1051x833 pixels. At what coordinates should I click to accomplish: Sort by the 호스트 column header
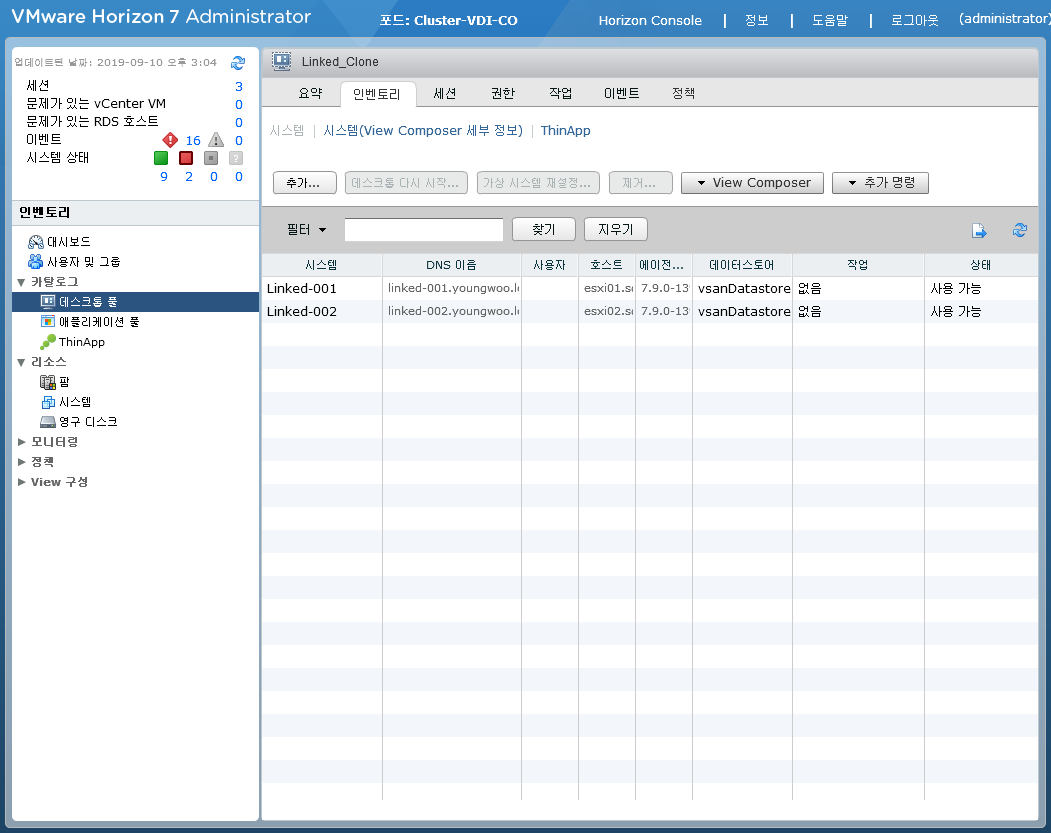pyautogui.click(x=607, y=265)
